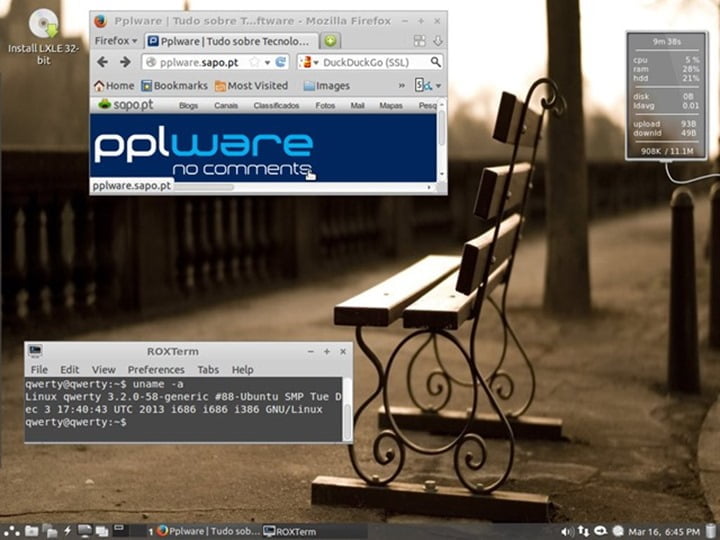Follow the Mail link on sapo bar
This screenshot has height=540, width=720.
[x=357, y=106]
